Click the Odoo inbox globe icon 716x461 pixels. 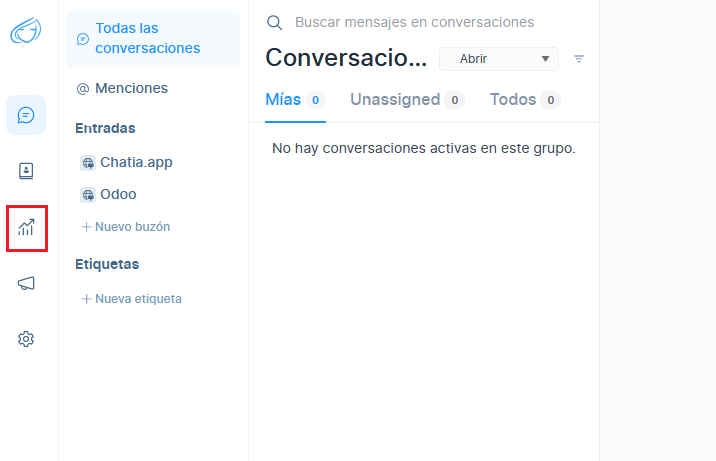[88, 195]
